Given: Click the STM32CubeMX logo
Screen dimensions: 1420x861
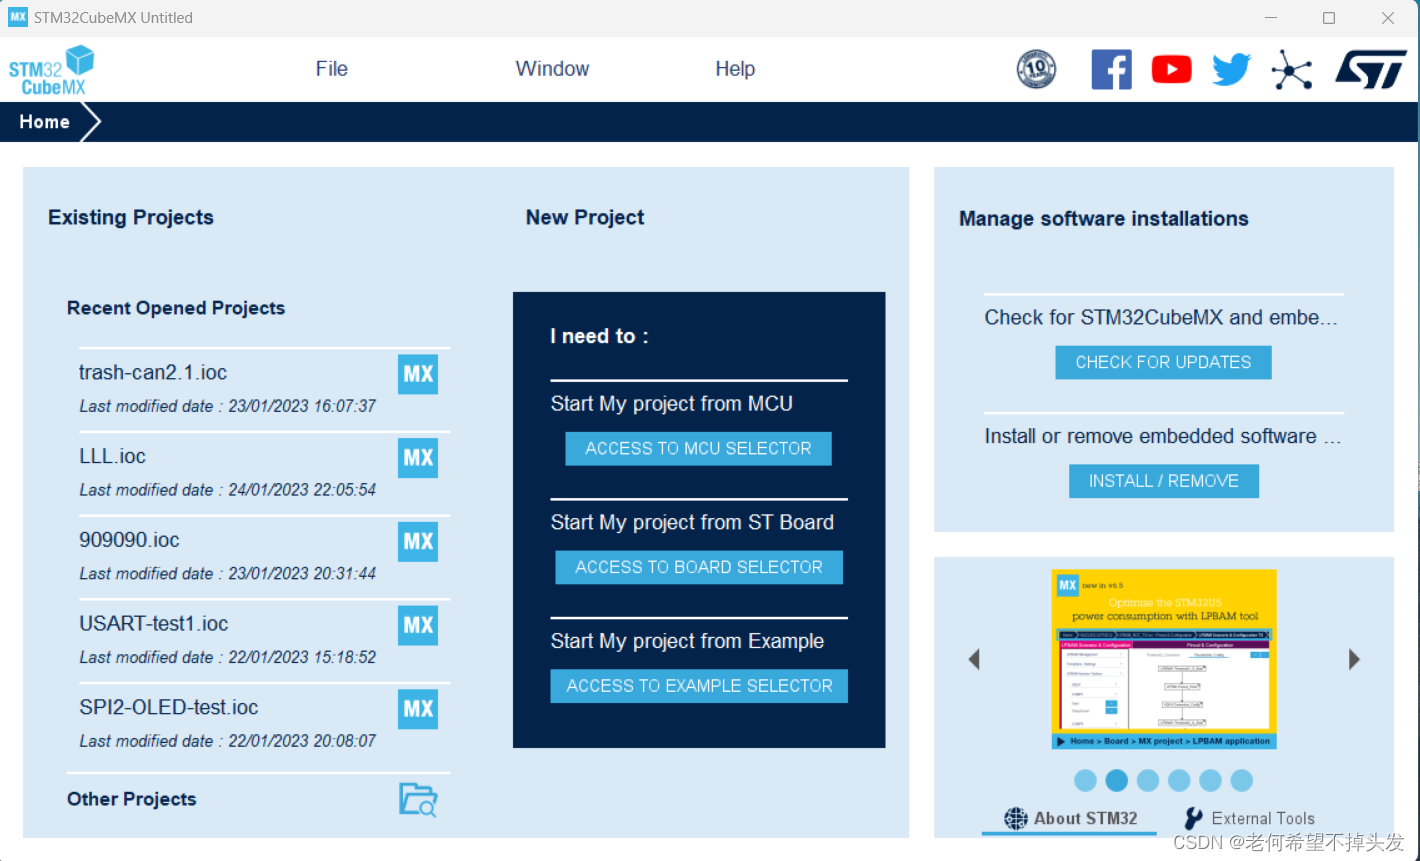Looking at the screenshot, I should click(51, 70).
